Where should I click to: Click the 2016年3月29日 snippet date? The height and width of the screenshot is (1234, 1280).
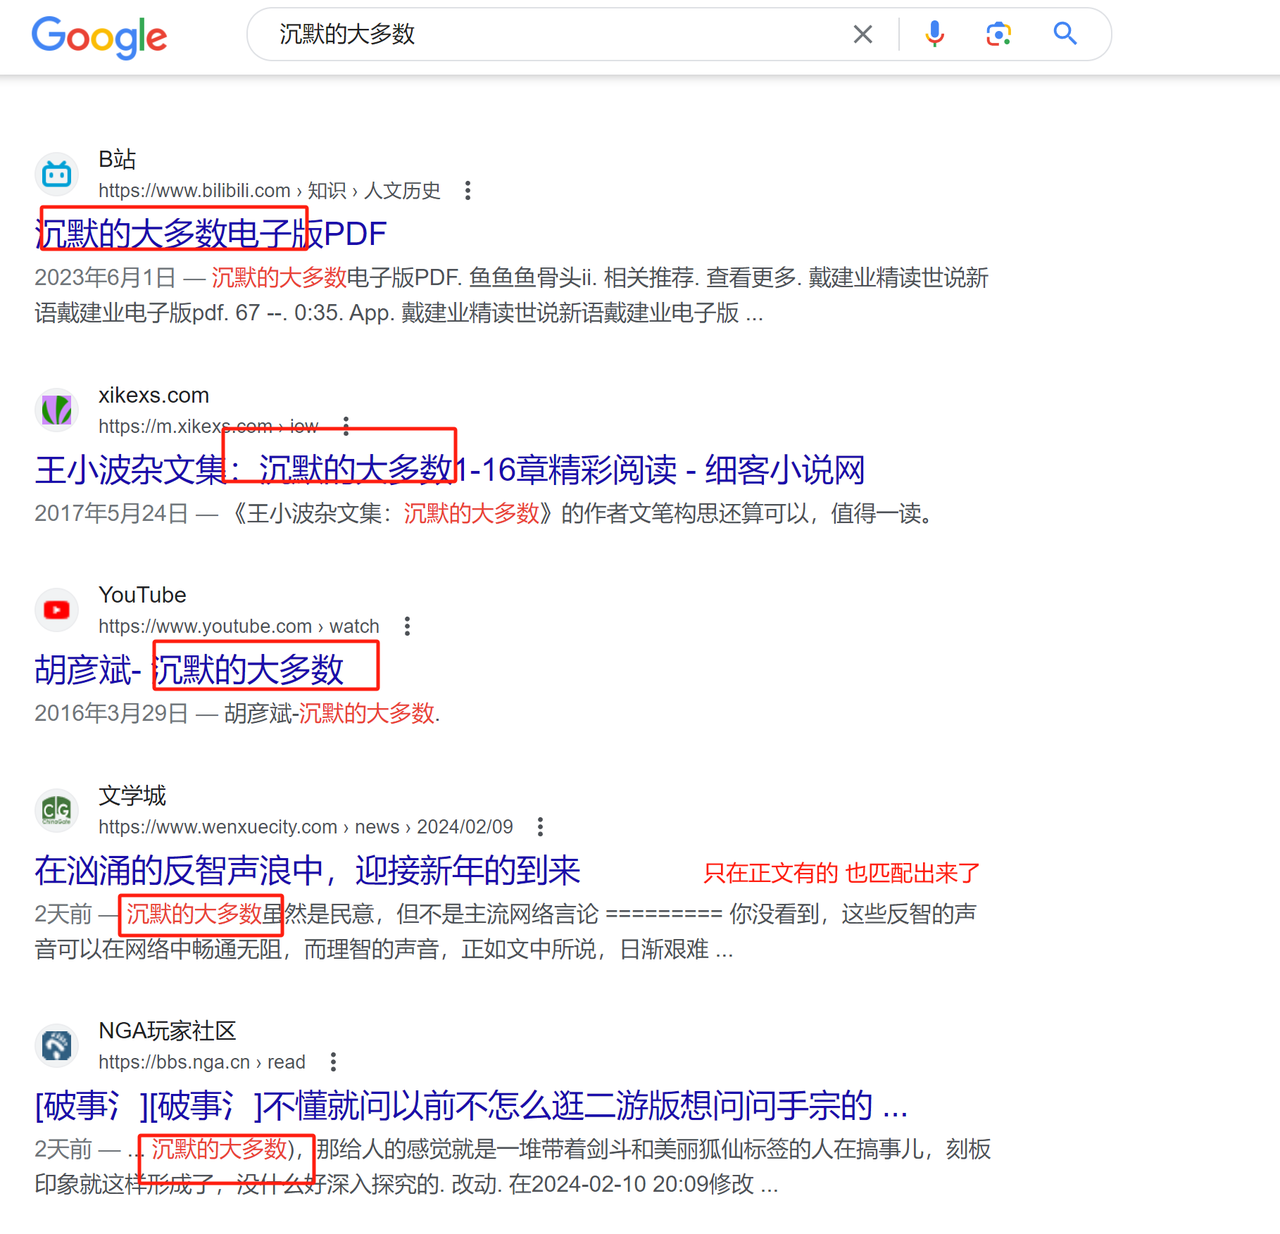(x=111, y=714)
